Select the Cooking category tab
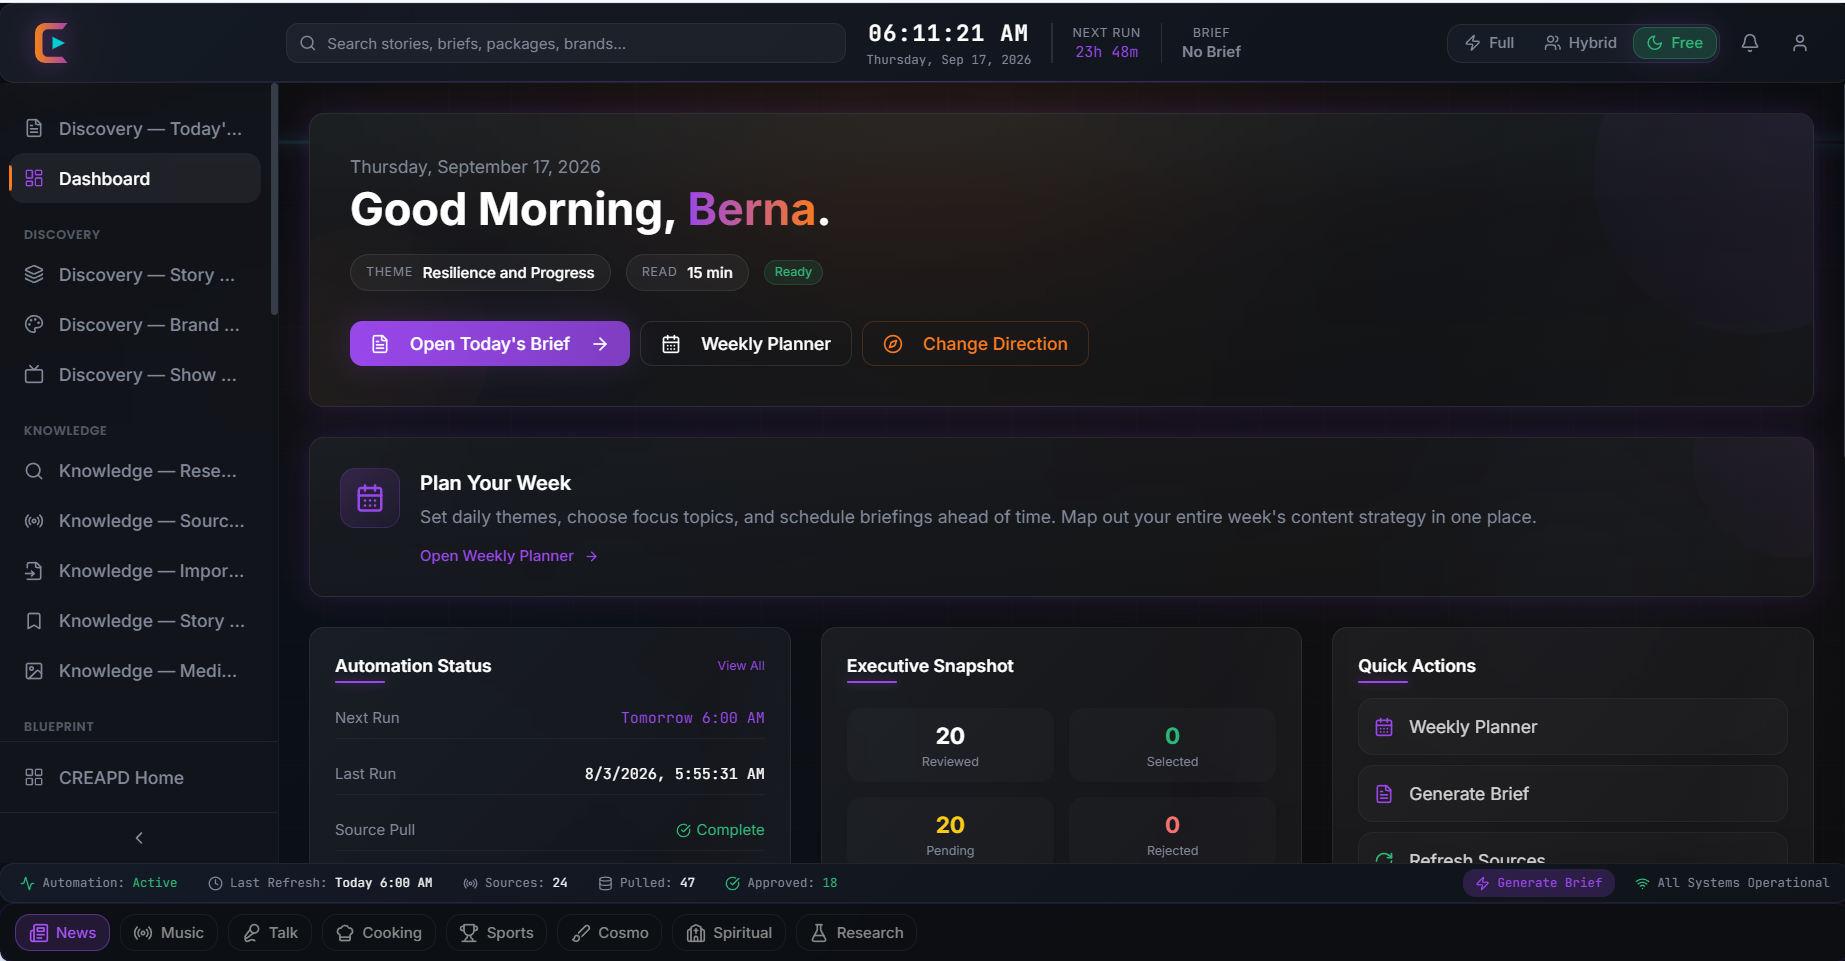Screen dimensions: 1845x961 379,932
